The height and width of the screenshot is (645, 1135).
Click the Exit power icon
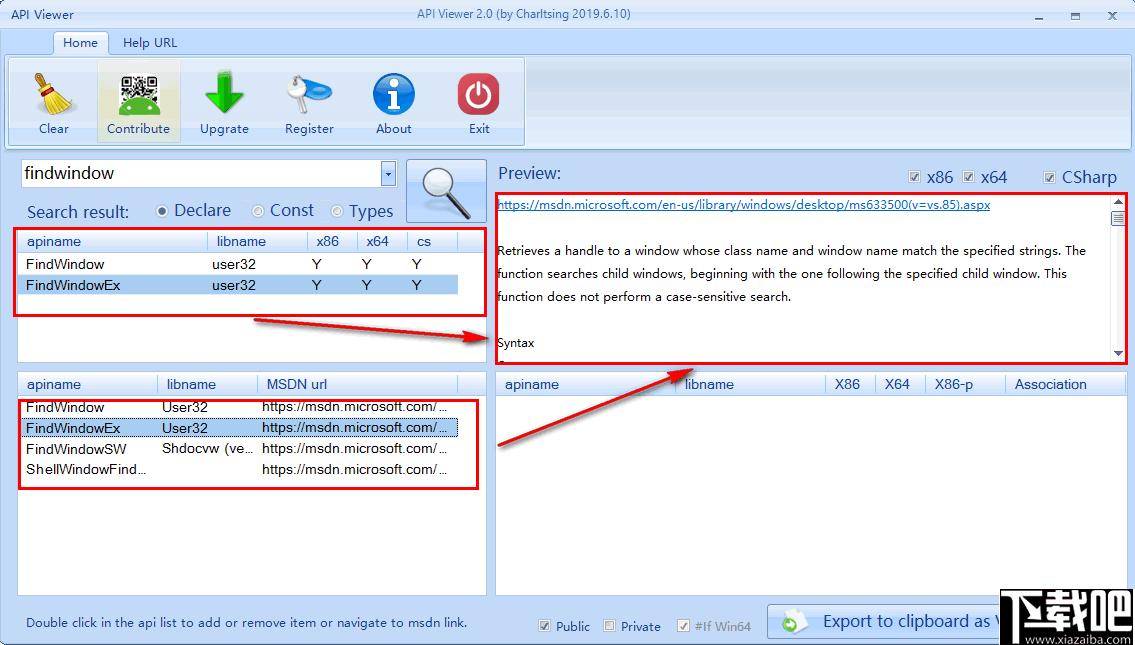click(x=478, y=94)
